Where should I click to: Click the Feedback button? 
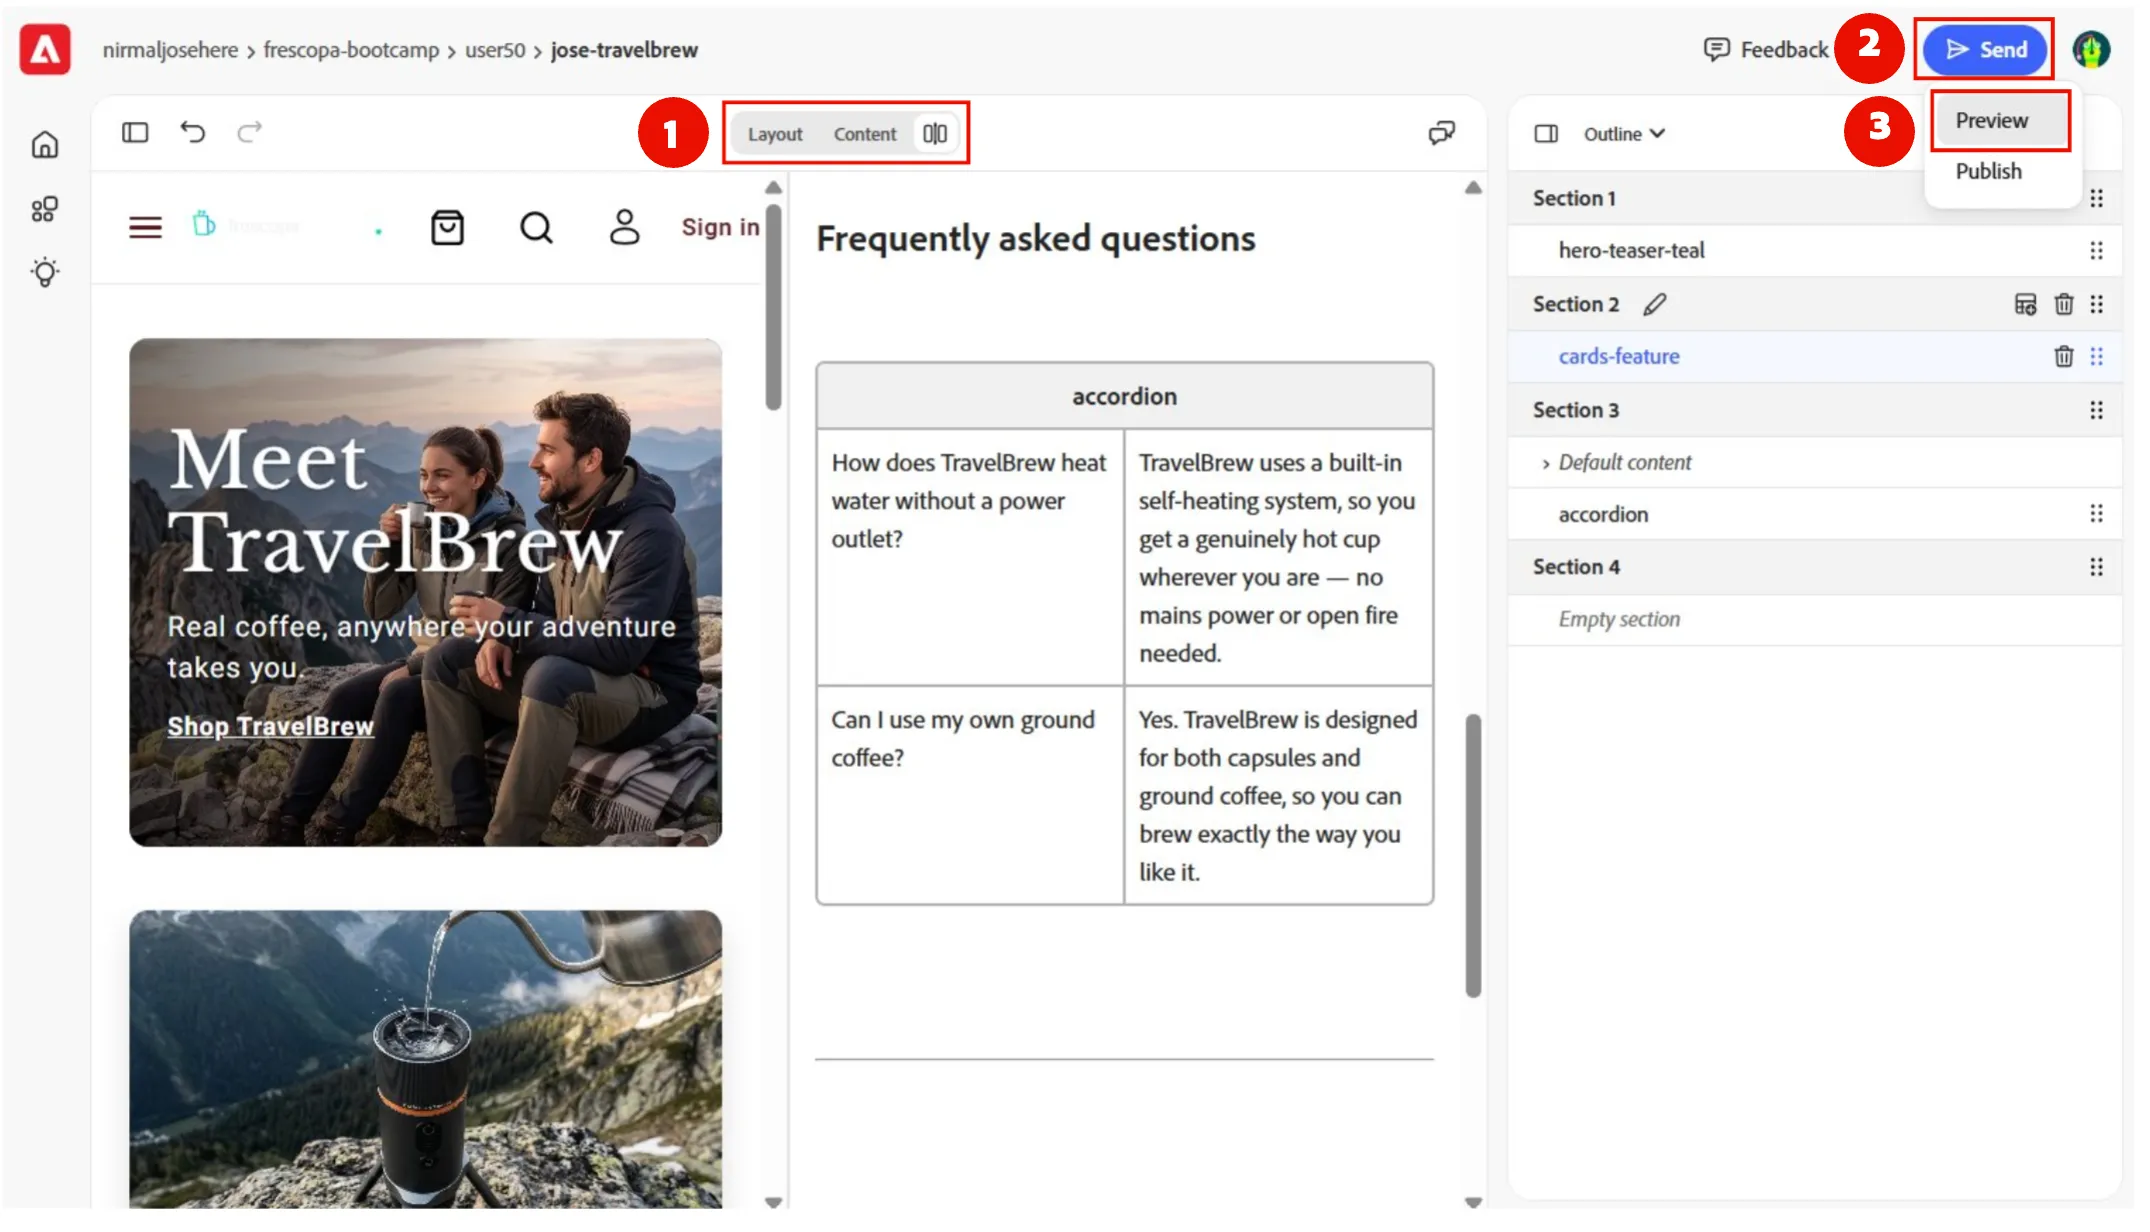(x=1766, y=50)
